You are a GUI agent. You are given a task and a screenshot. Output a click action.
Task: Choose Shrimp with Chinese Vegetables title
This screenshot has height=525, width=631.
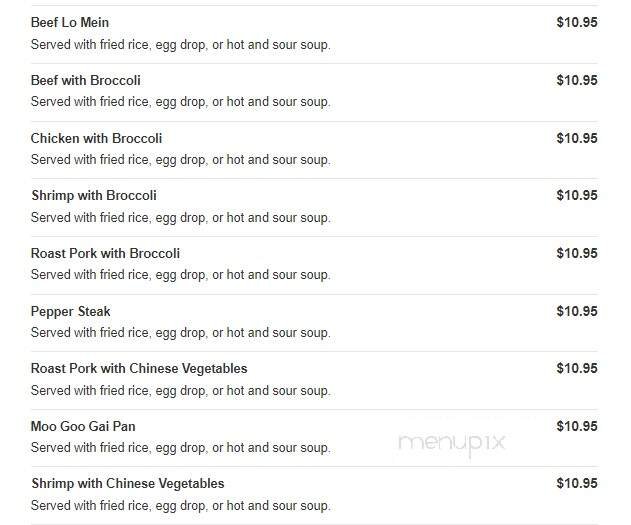pos(127,483)
